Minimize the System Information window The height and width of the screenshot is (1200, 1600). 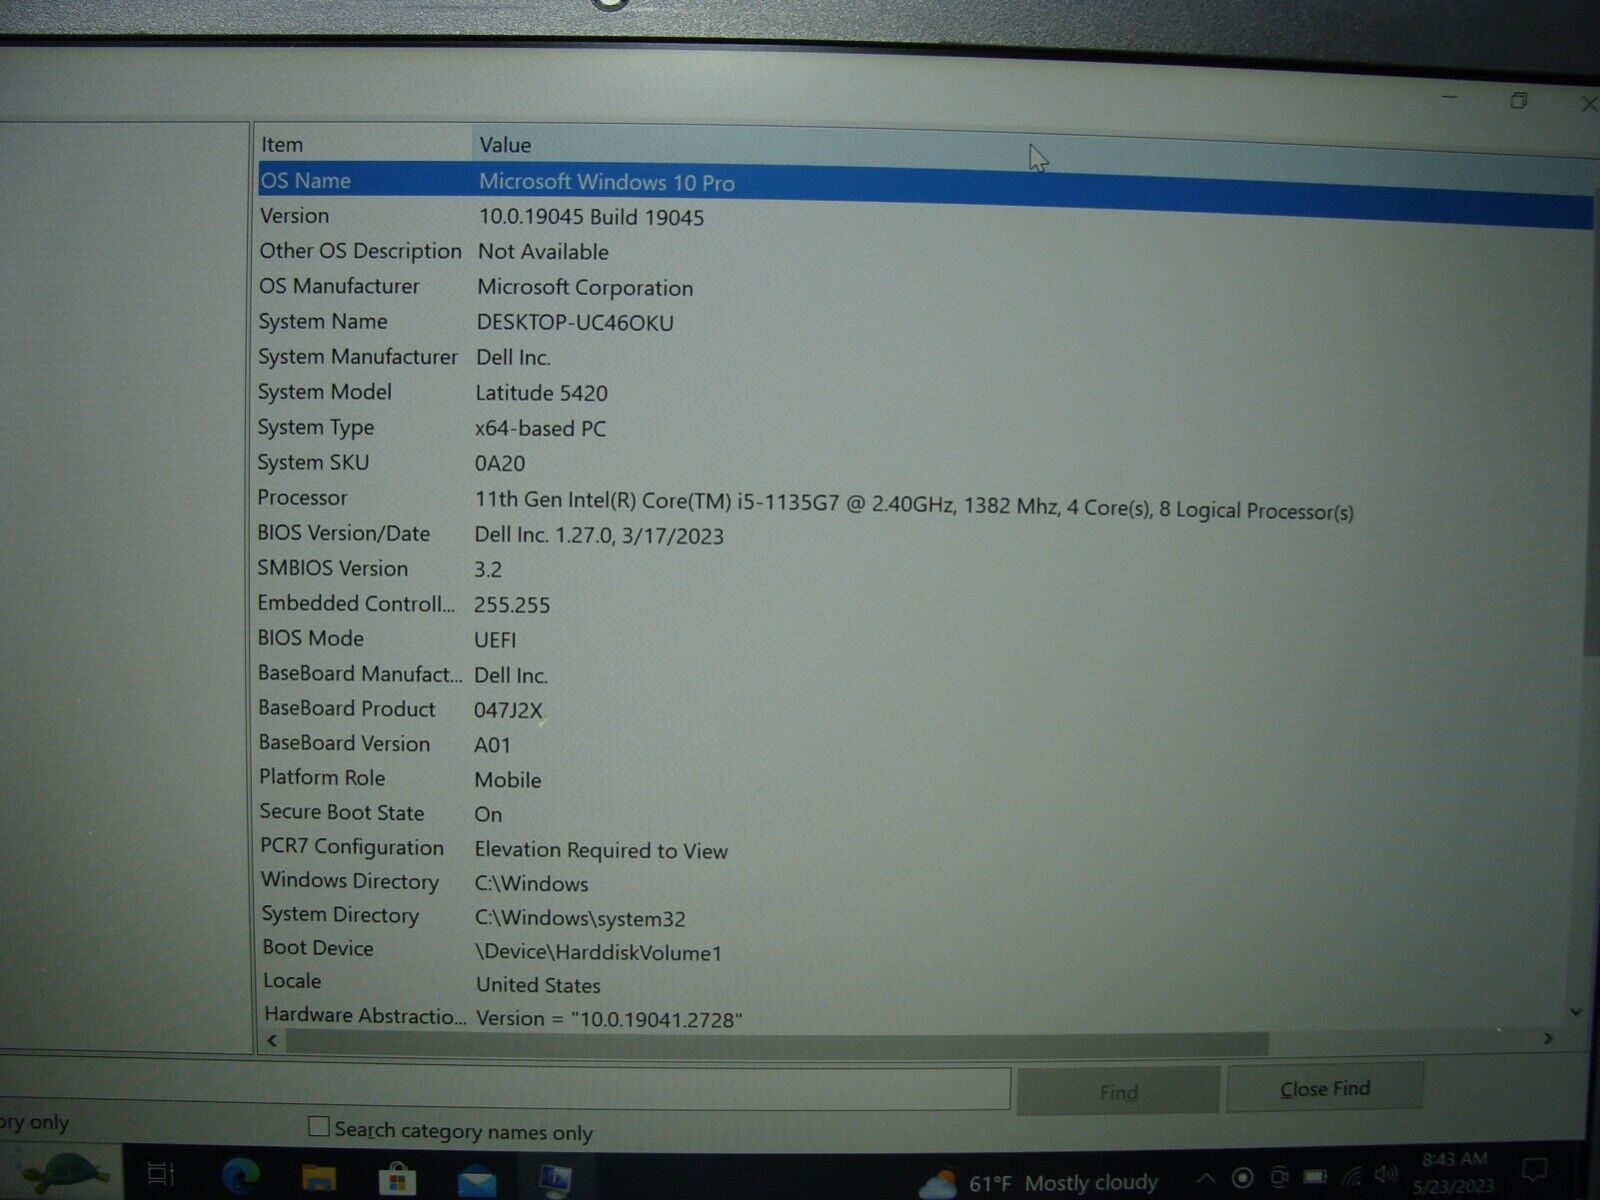pos(1449,98)
